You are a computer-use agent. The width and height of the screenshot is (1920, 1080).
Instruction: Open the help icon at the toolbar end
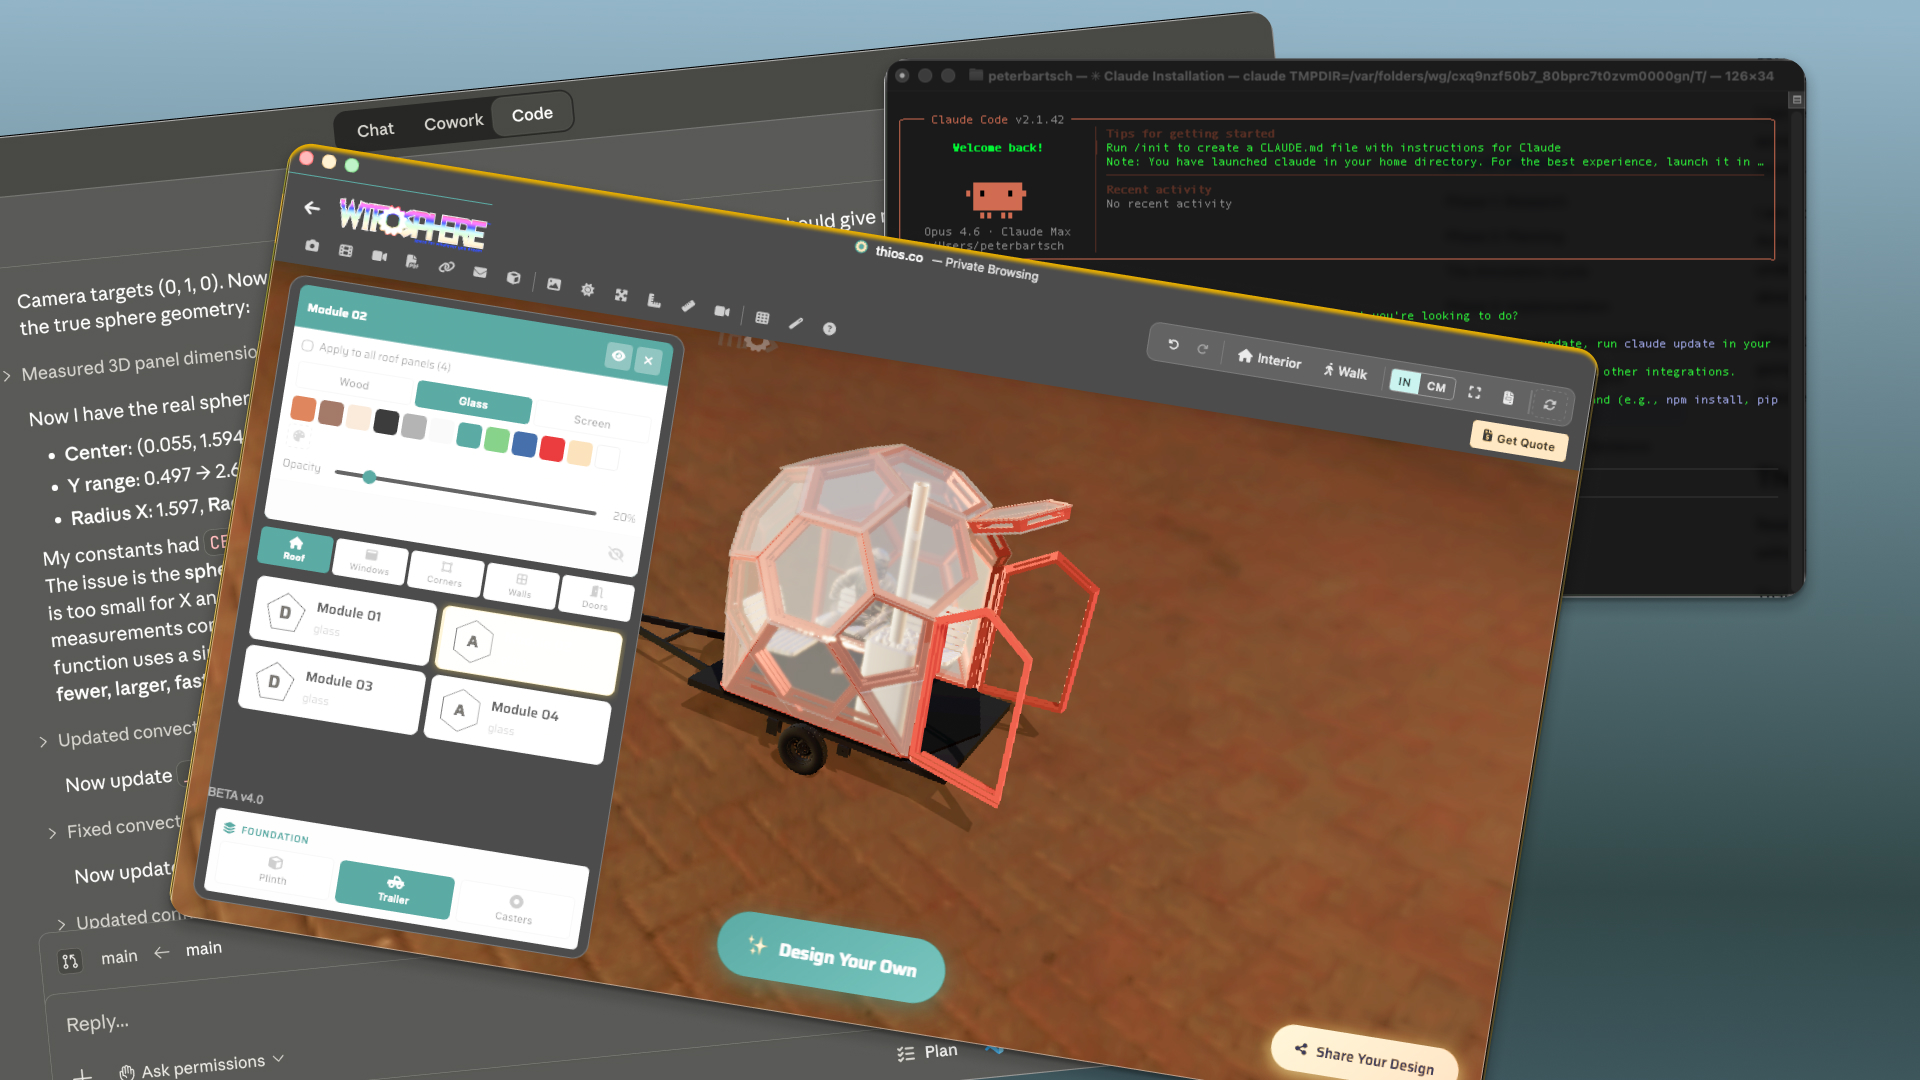coord(829,328)
